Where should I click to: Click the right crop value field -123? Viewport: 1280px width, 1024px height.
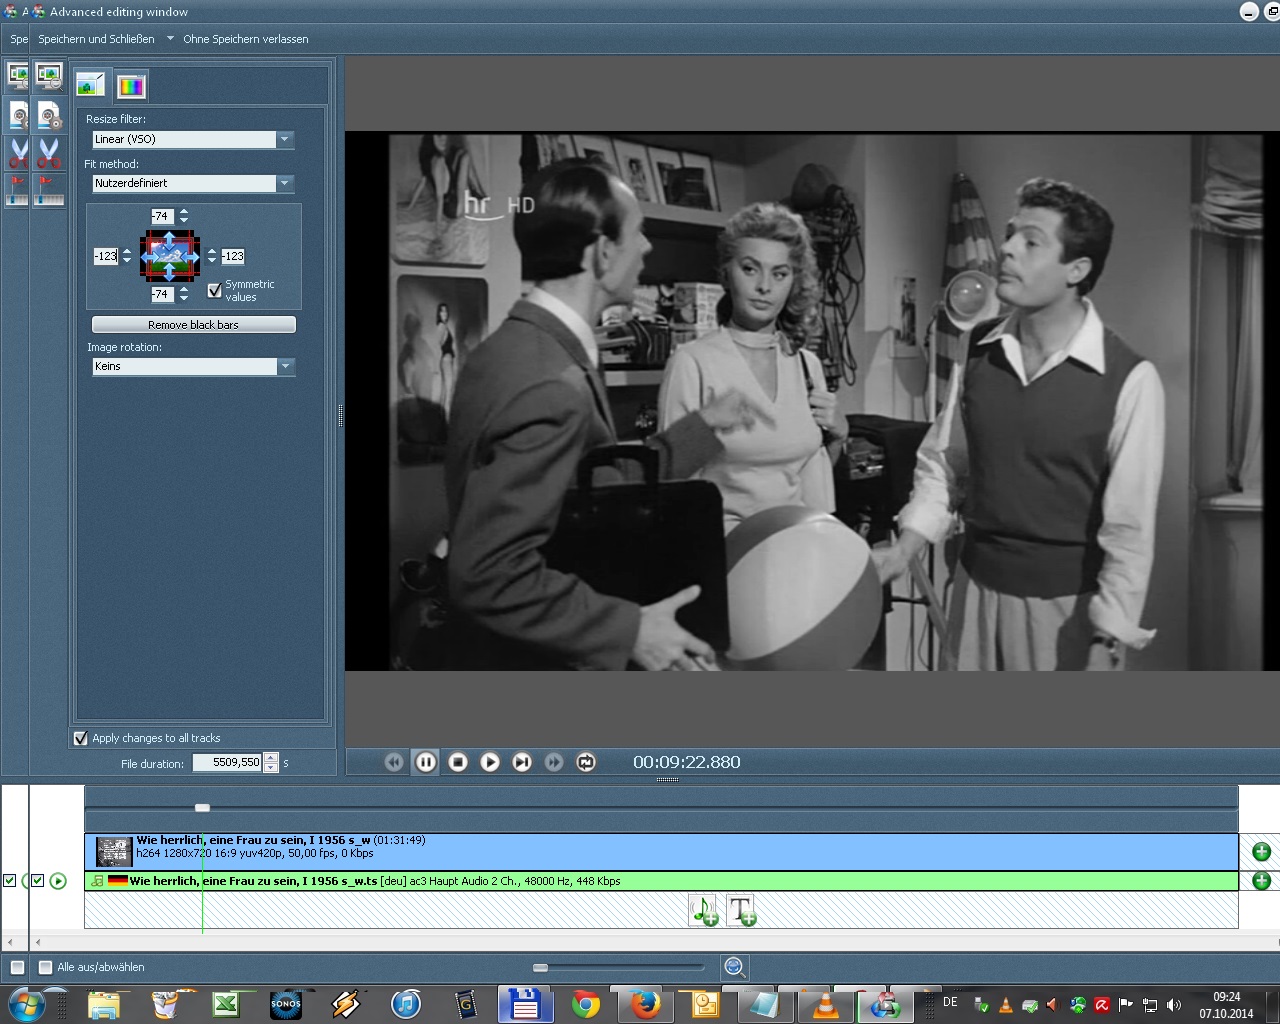click(232, 256)
